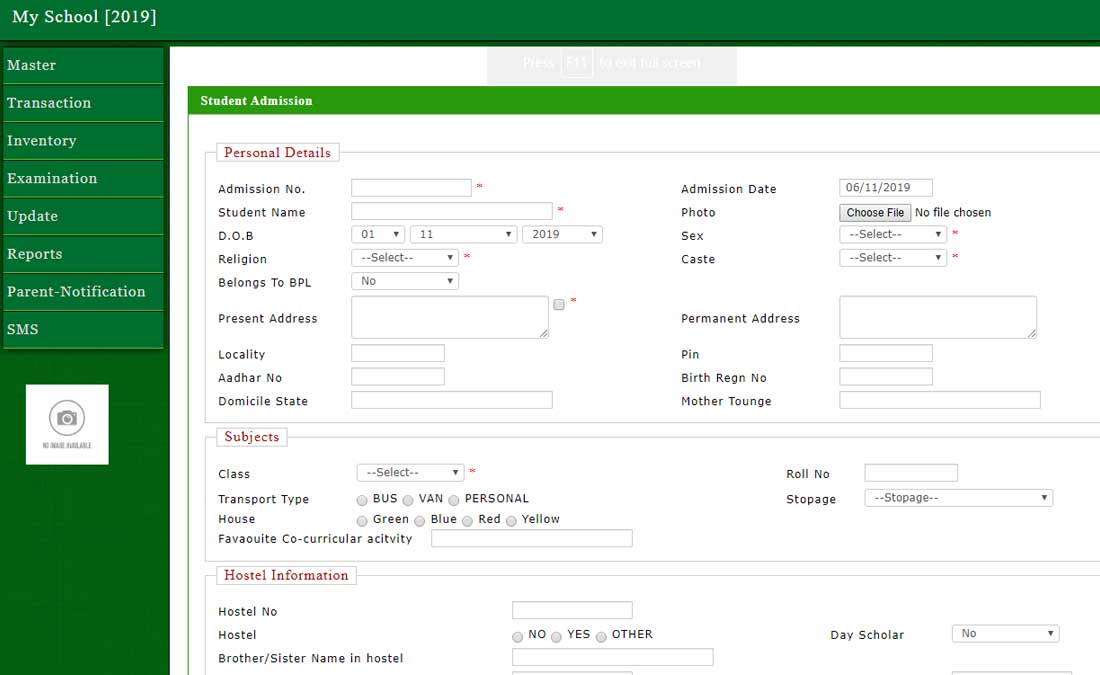The image size is (1100, 675).
Task: Open the Master sidebar menu
Action: coord(33,65)
